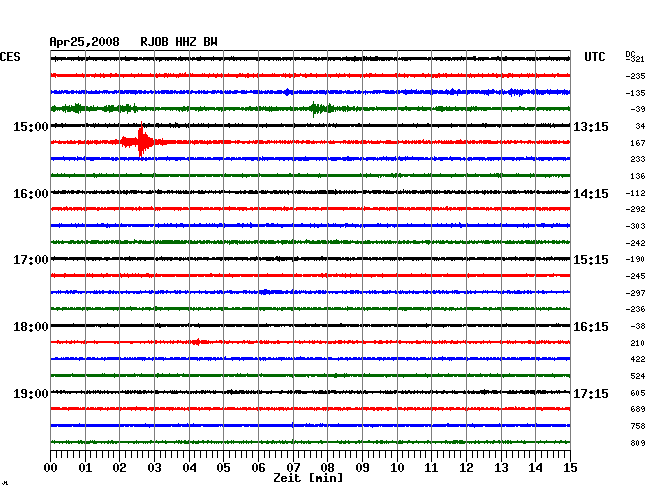This screenshot has height=494, width=650.
Task: Click the 16:15 UTC time label
Action: (591, 327)
